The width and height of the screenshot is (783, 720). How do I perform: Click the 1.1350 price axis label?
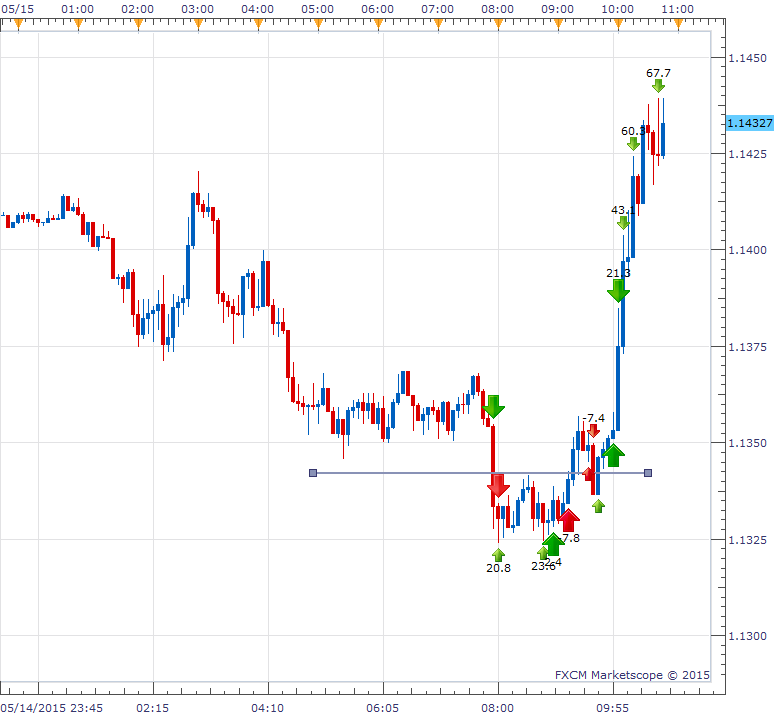[748, 443]
